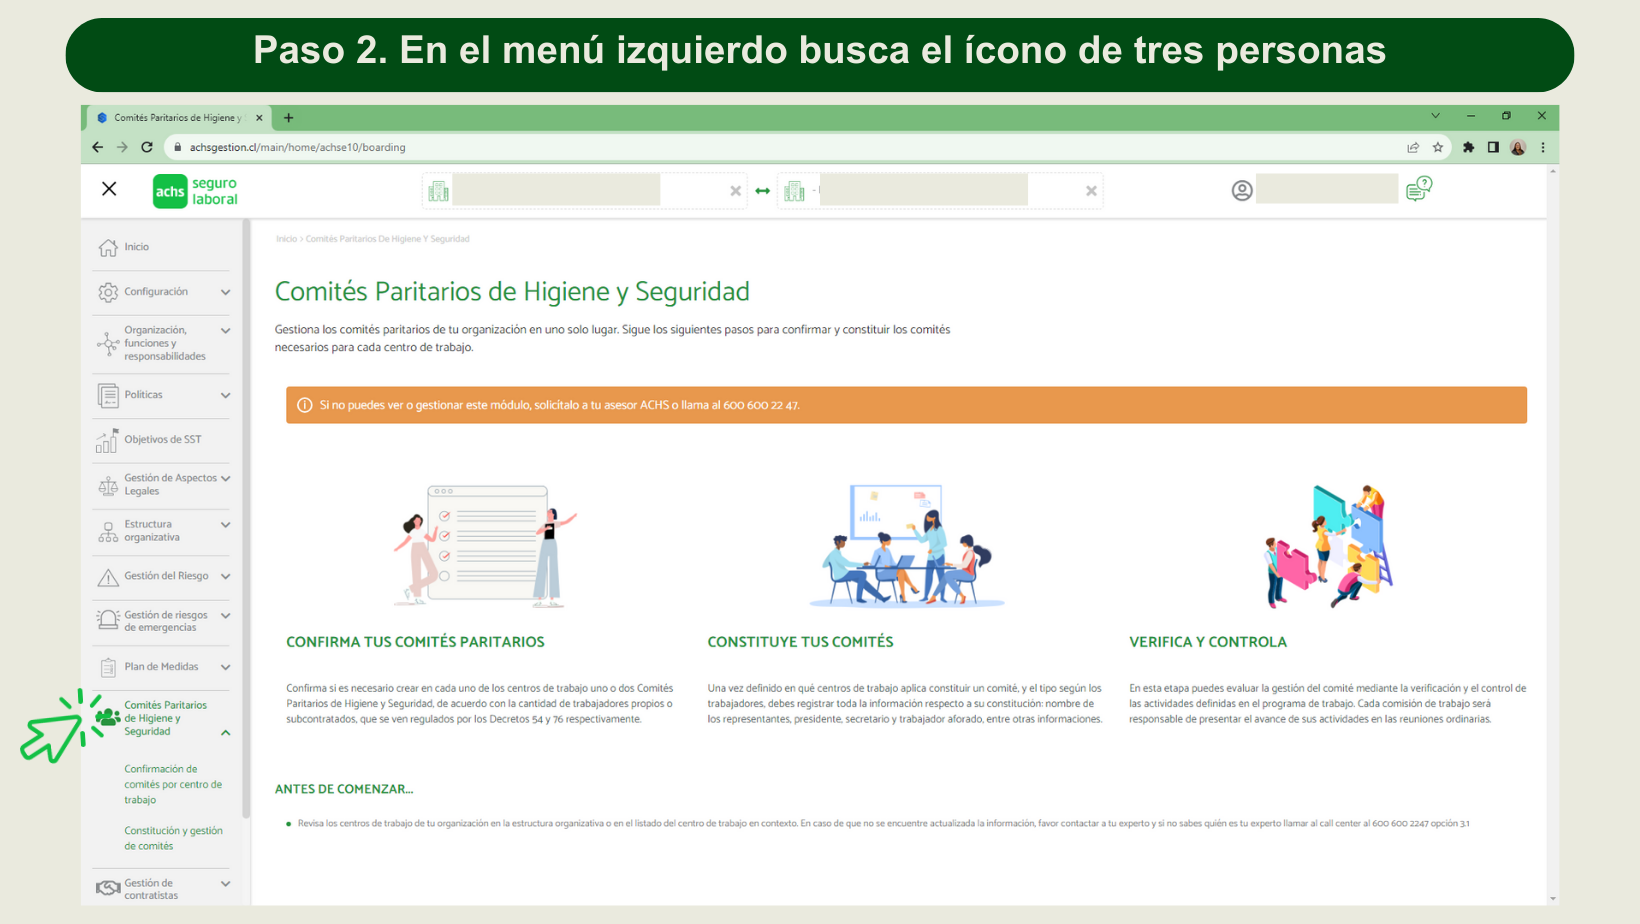Click the confirm committees checklist illustration
This screenshot has height=924, width=1640.
[486, 545]
